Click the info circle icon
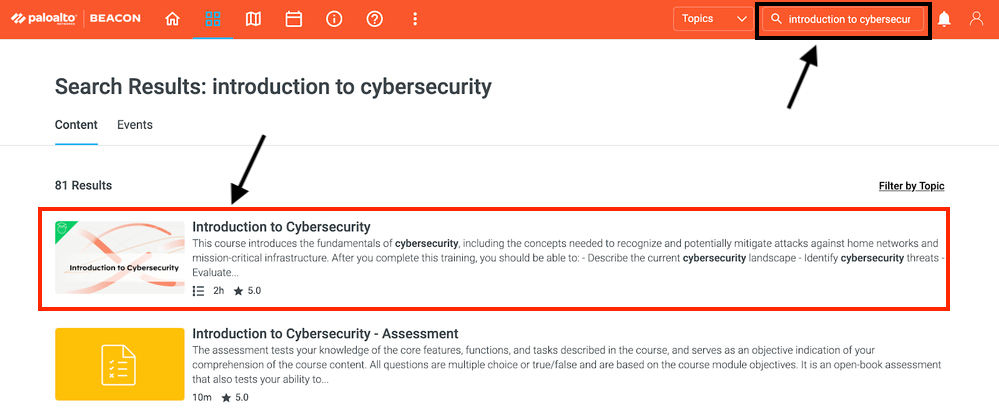 click(x=334, y=19)
